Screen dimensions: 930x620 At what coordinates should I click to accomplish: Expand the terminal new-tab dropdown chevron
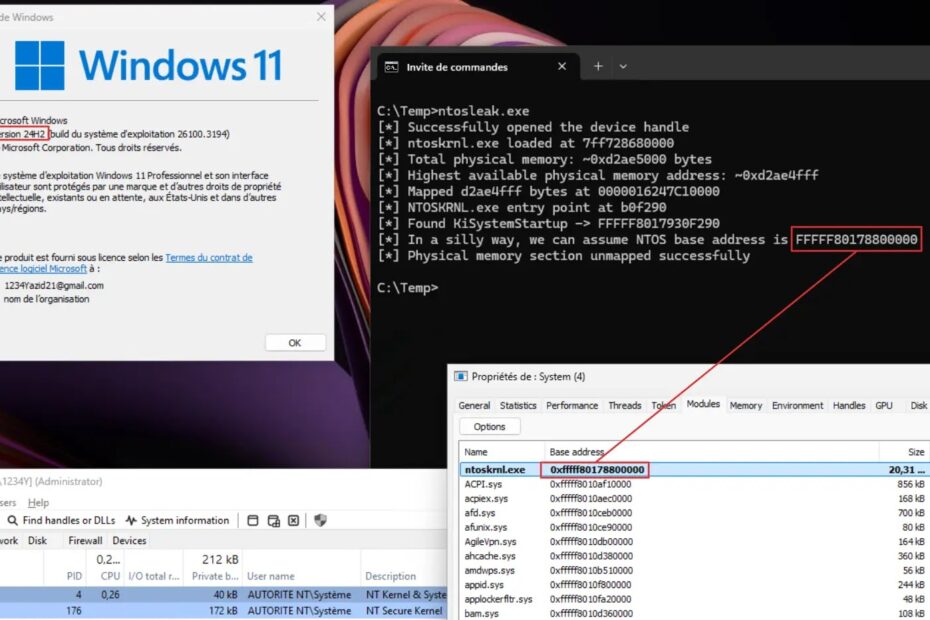point(623,66)
